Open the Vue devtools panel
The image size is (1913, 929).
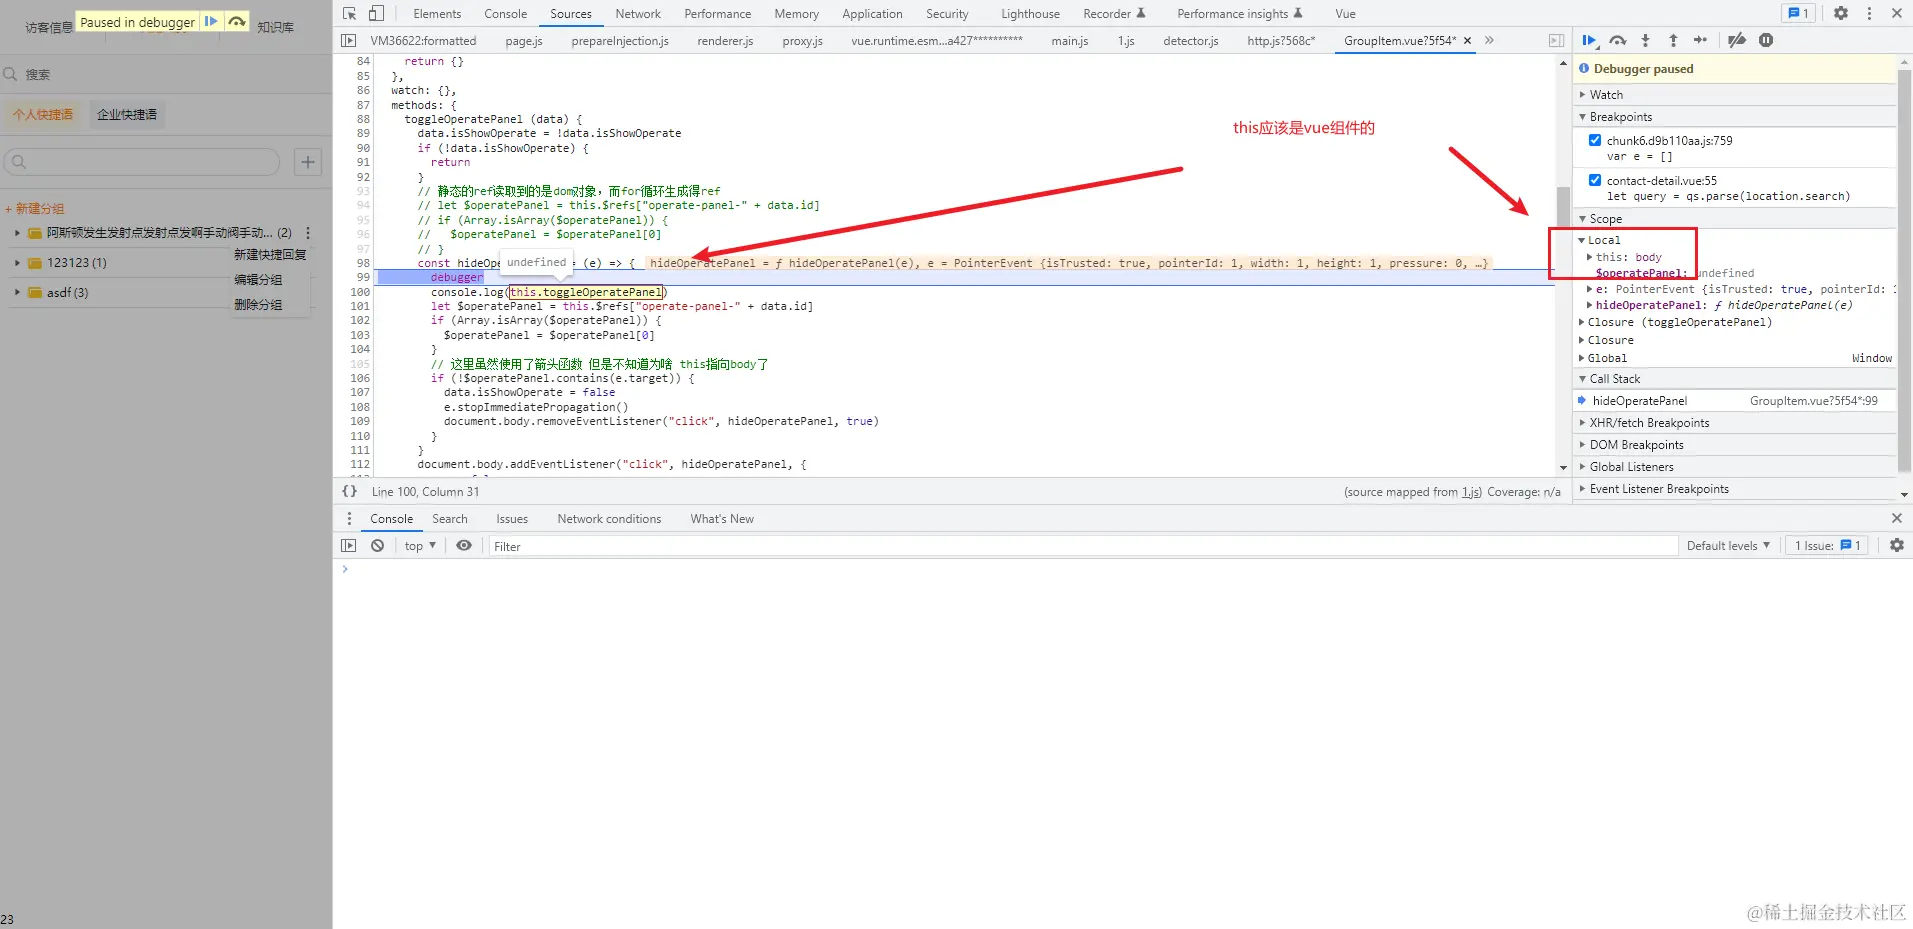click(x=1345, y=14)
